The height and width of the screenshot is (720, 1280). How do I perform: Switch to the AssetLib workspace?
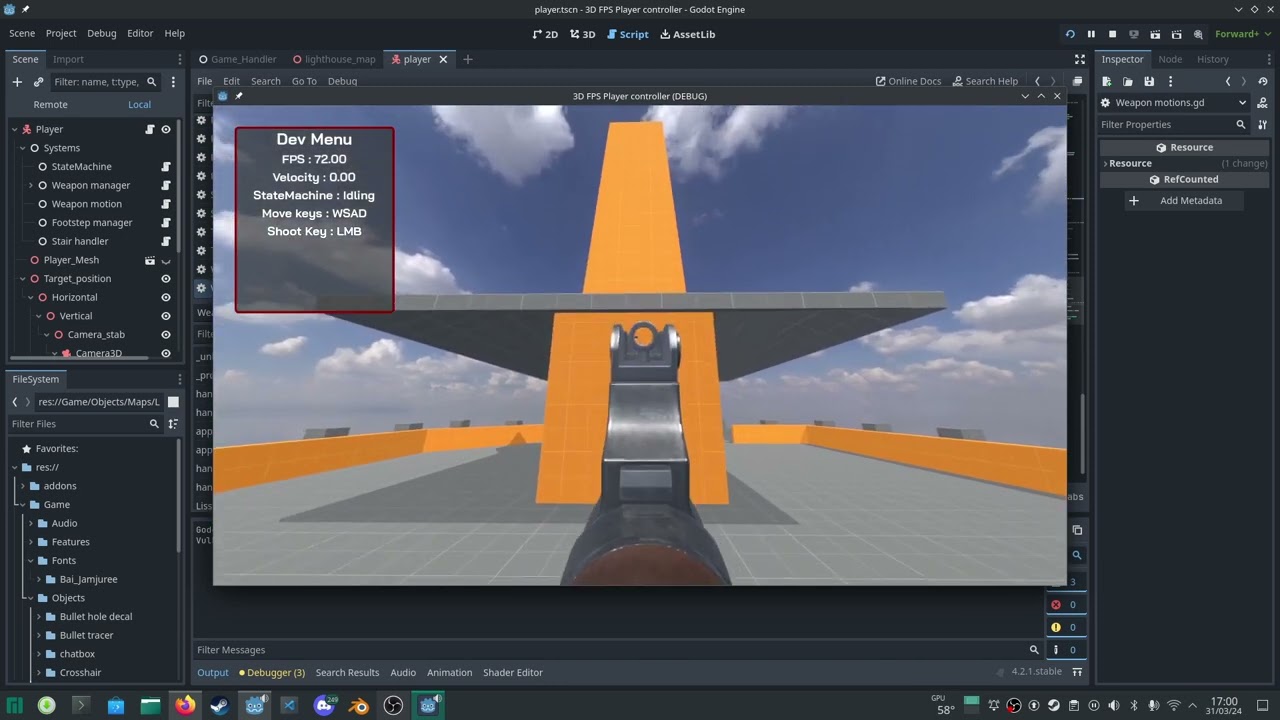coord(687,34)
